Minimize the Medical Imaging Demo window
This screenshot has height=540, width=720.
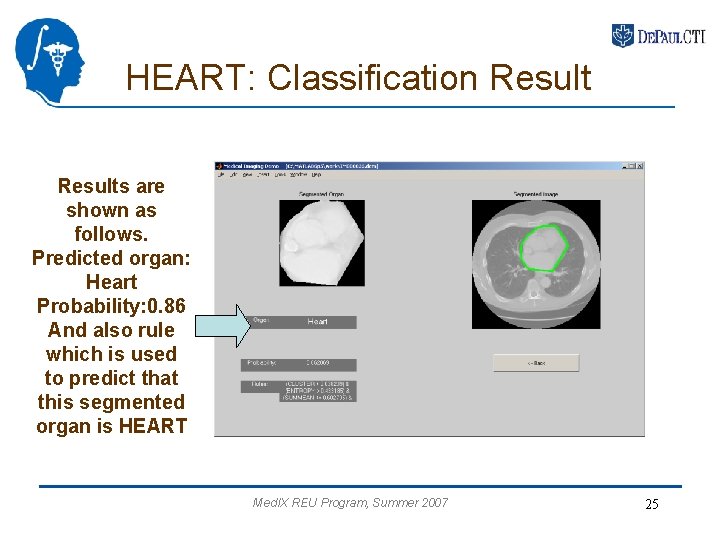(x=625, y=166)
